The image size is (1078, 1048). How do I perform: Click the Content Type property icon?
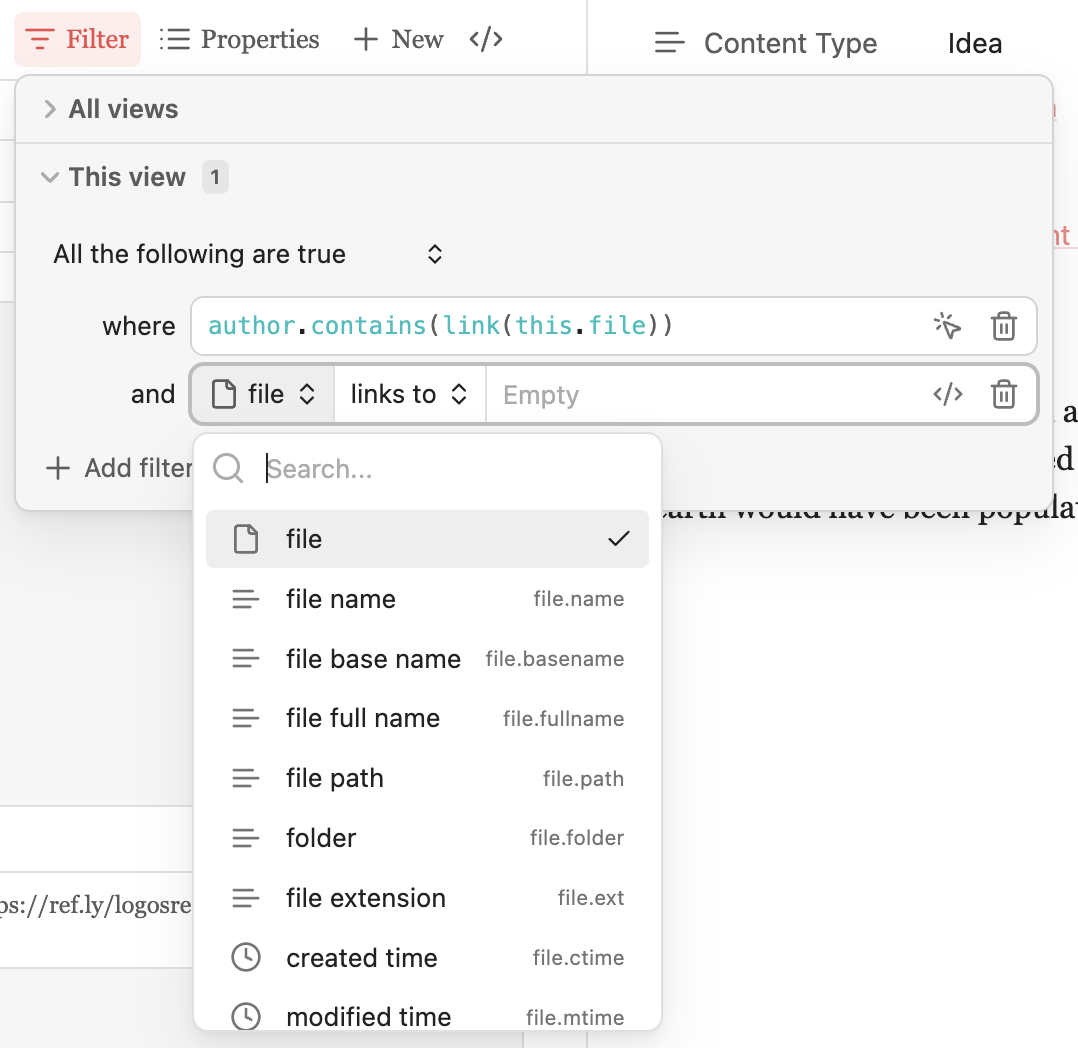(669, 44)
